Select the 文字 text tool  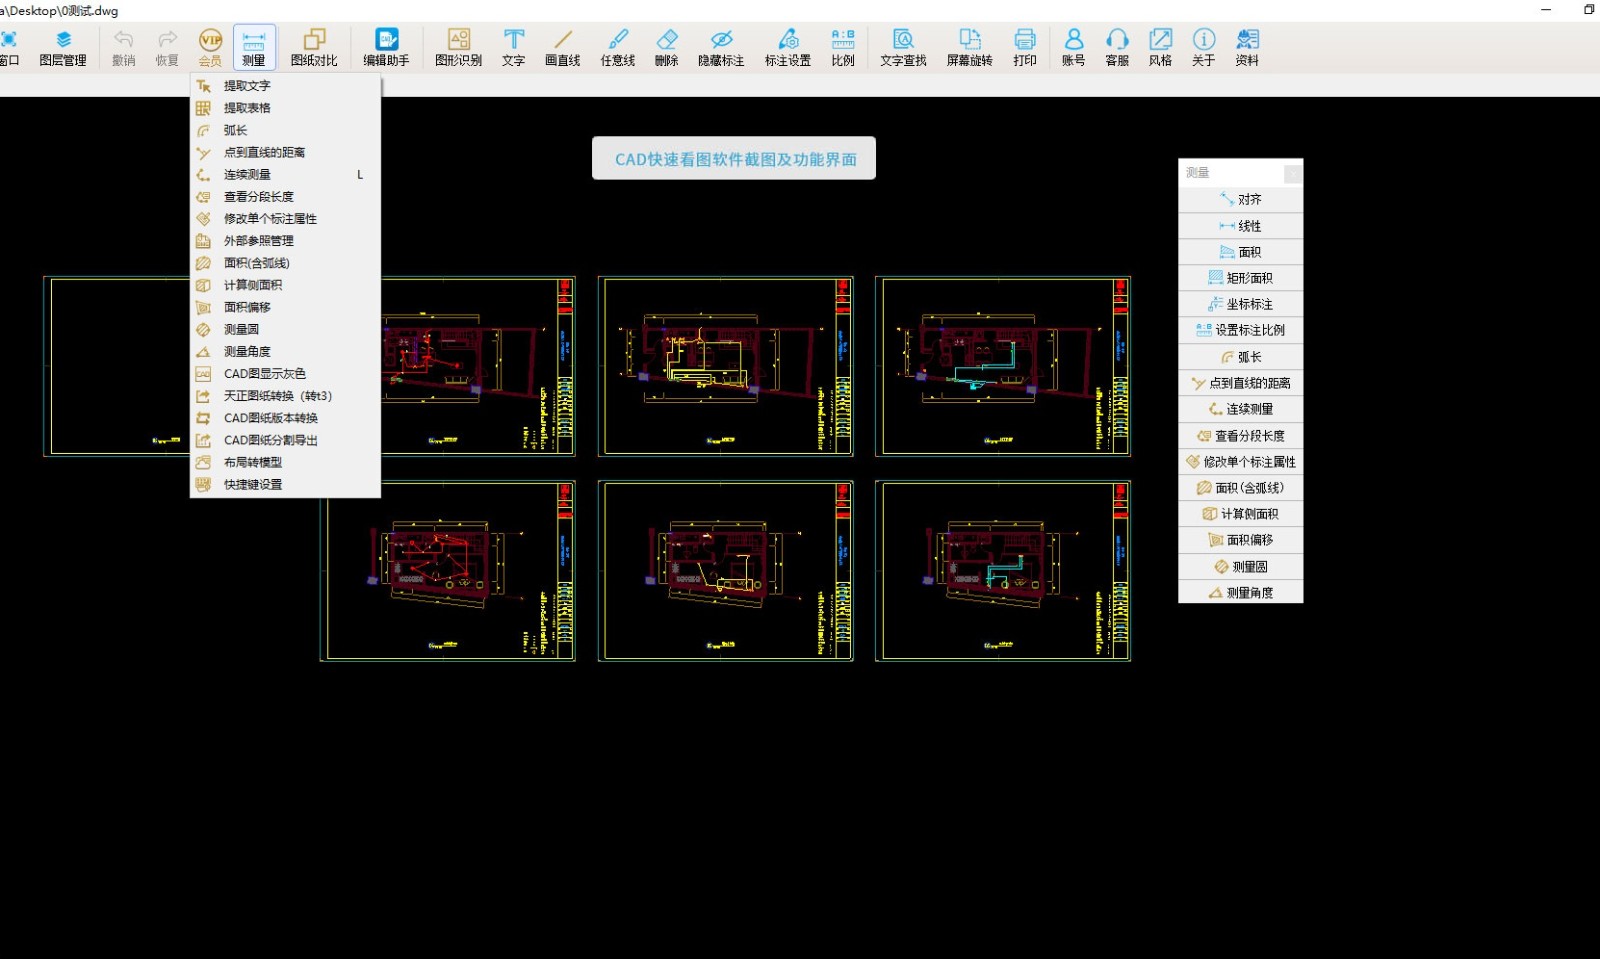(x=513, y=47)
